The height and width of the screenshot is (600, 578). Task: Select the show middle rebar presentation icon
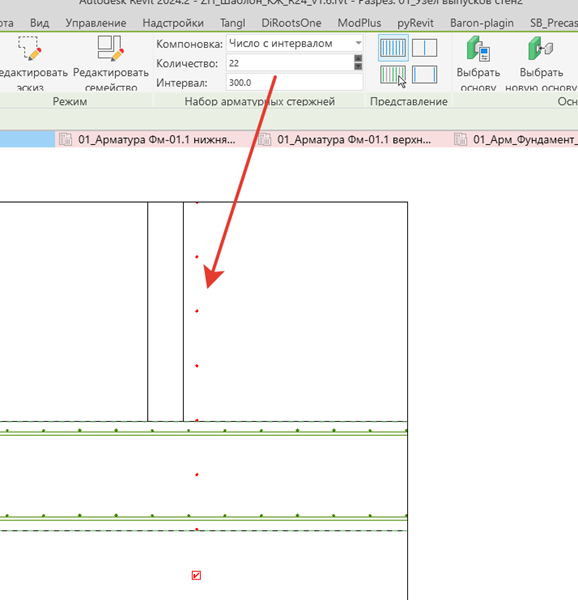tap(424, 48)
